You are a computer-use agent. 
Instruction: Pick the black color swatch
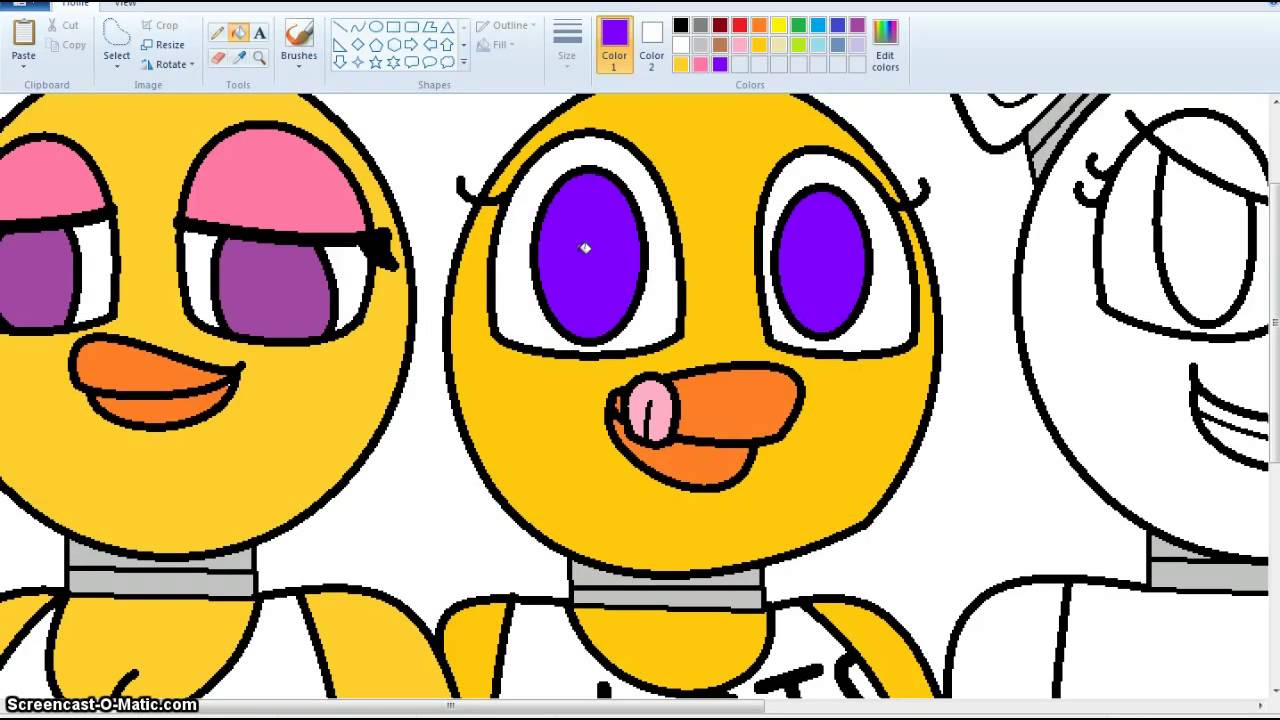[681, 25]
